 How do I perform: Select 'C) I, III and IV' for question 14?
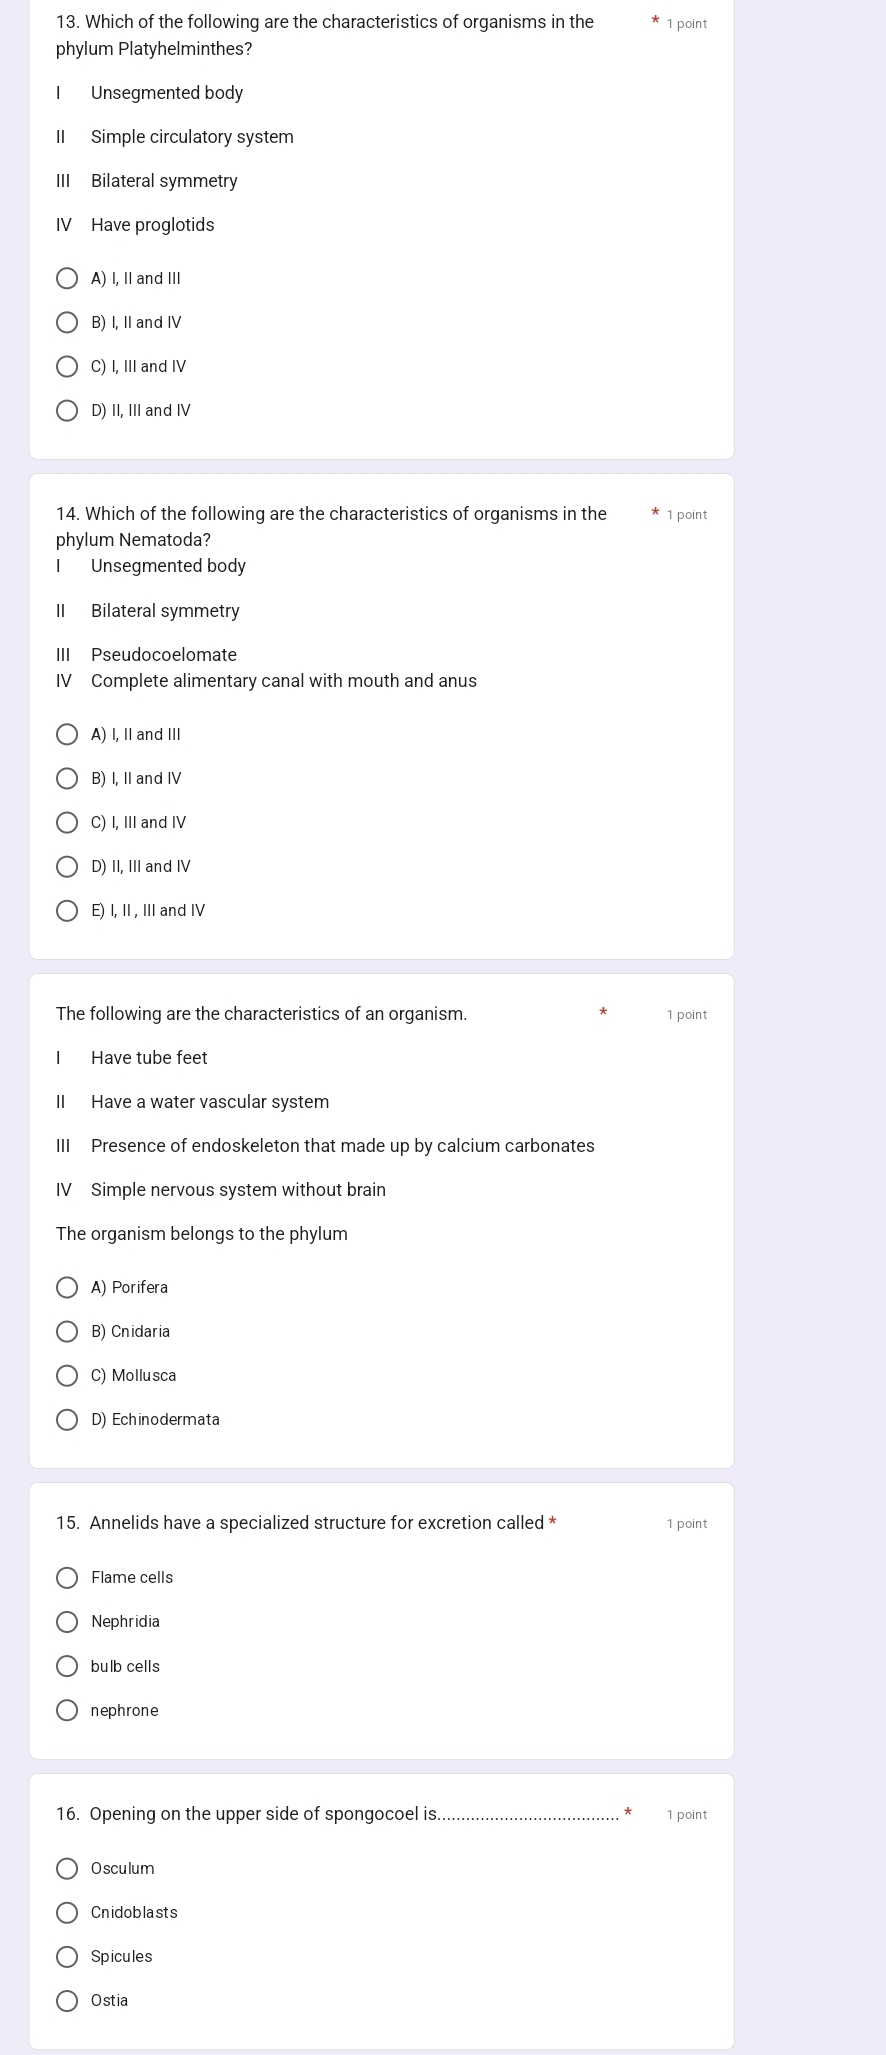(x=67, y=823)
